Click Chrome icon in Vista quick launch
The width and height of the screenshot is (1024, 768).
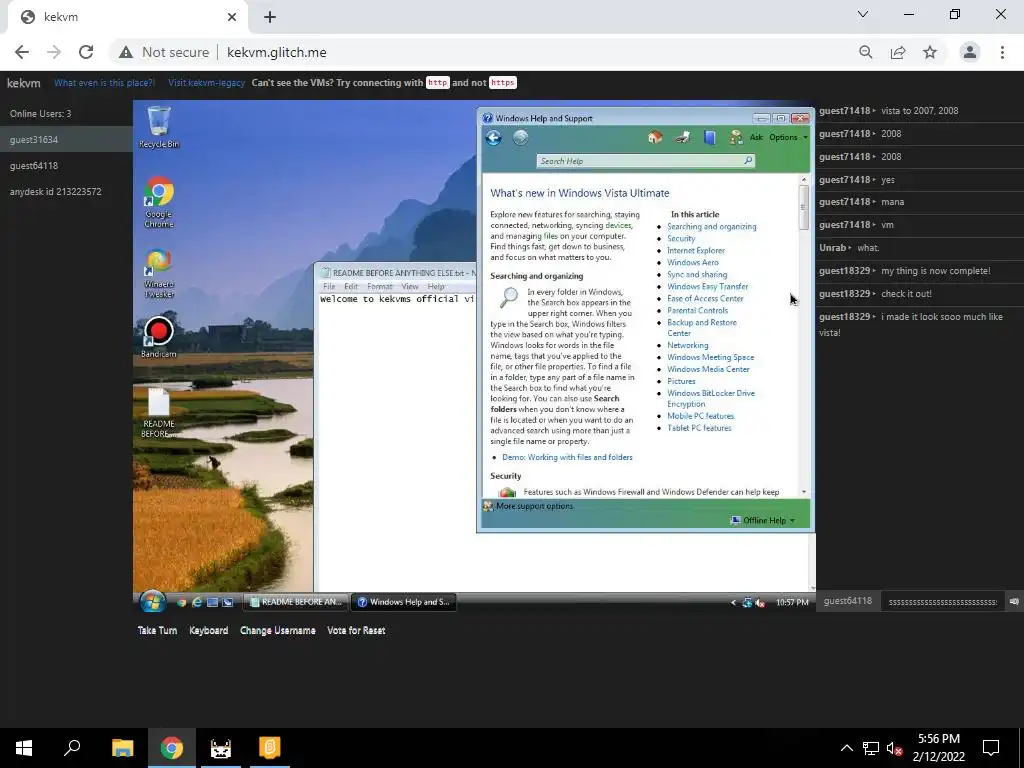point(182,602)
